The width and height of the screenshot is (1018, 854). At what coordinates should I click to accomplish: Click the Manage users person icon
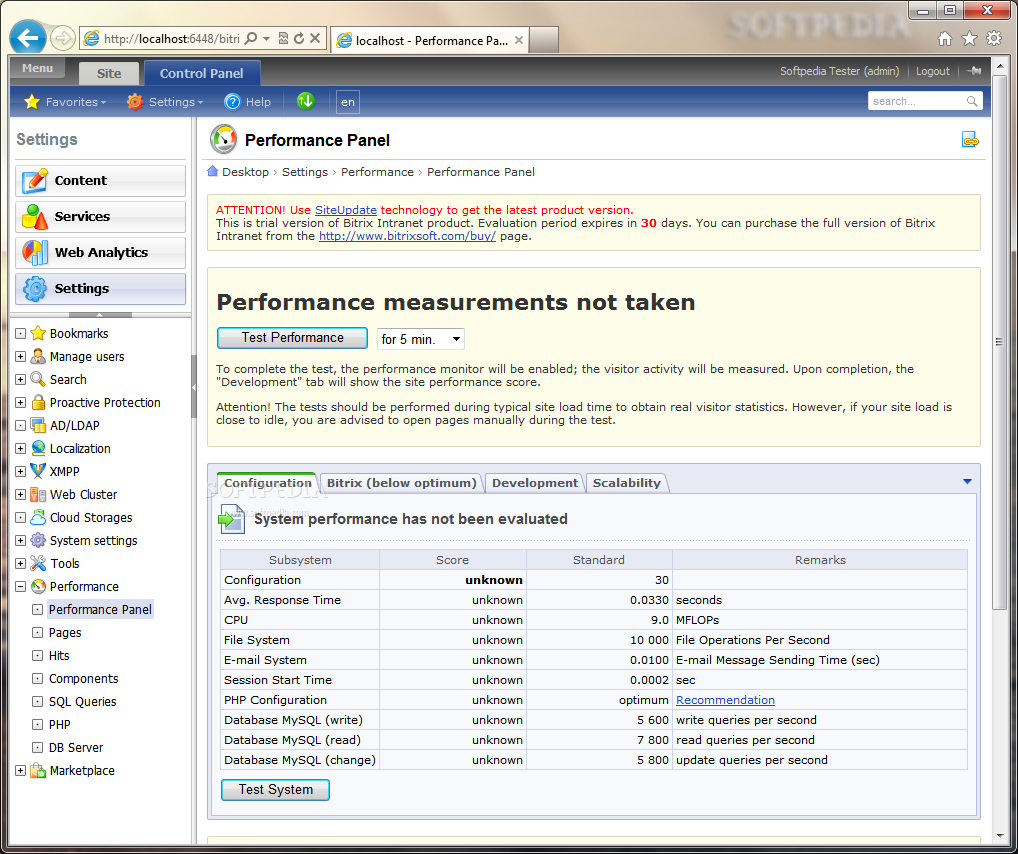coord(38,357)
